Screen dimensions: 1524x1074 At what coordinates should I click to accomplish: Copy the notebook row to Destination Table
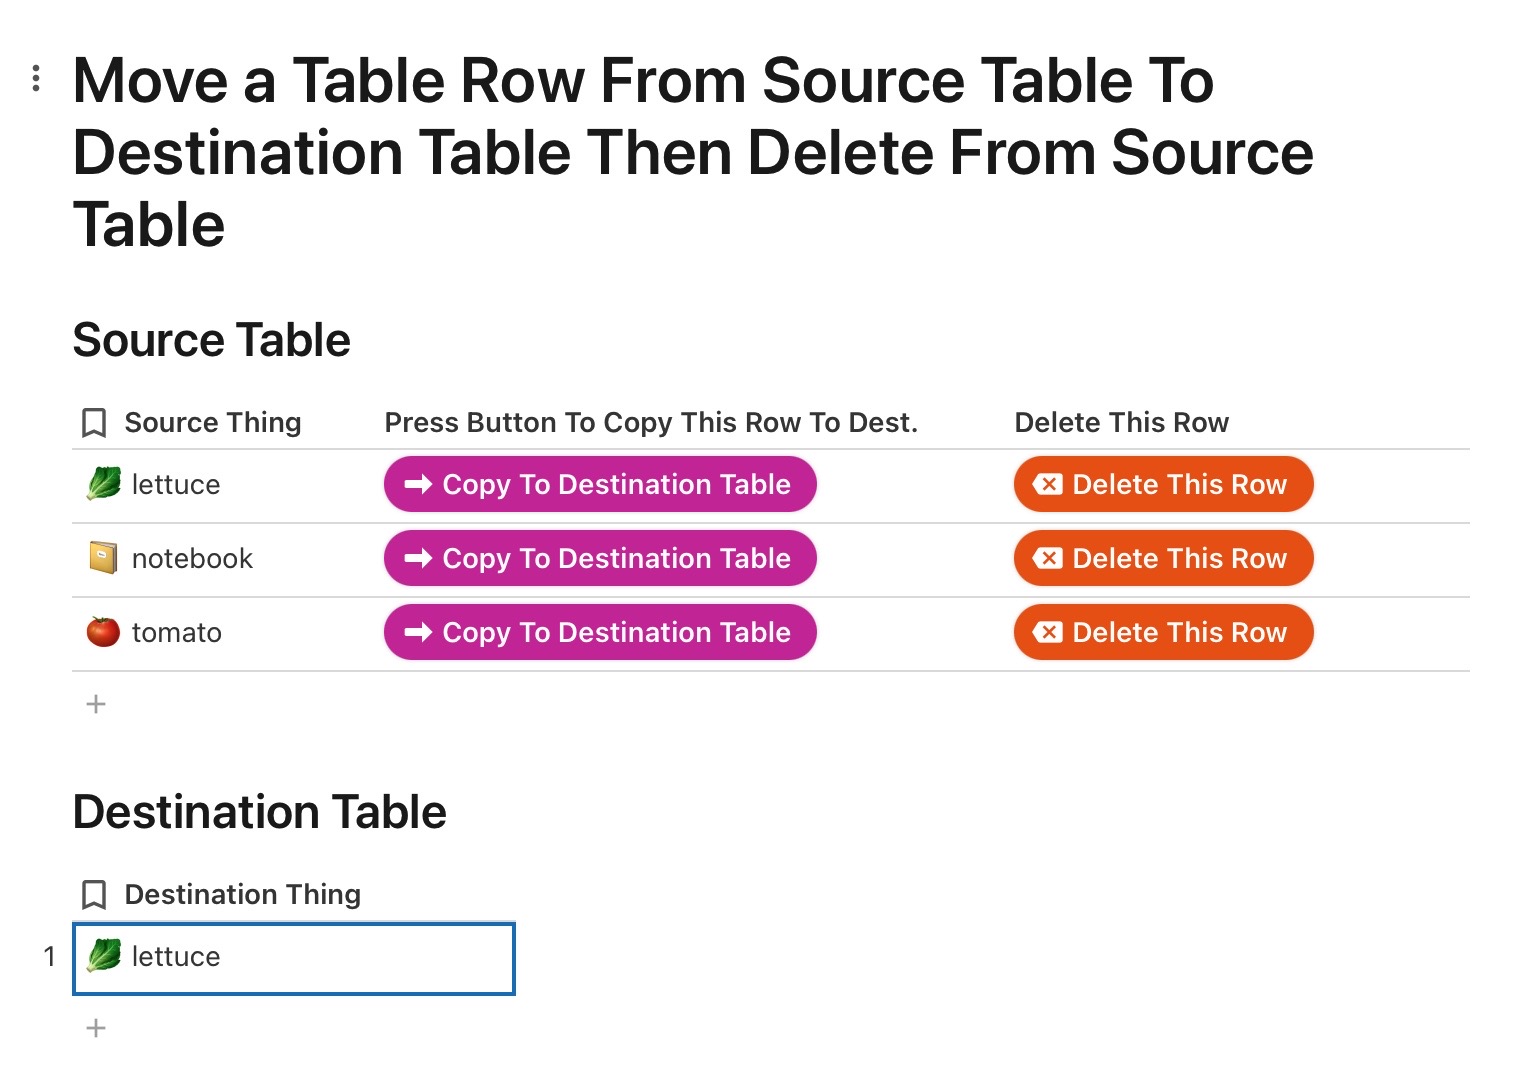pos(600,558)
